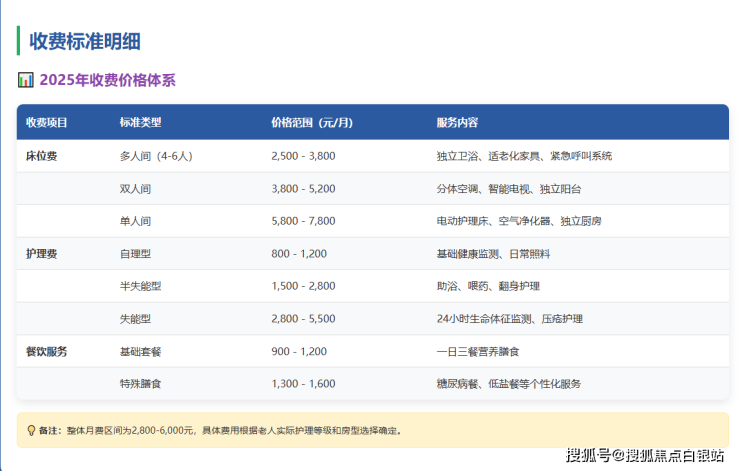
Task: Click the 收费标准明细 heading
Action: click(x=84, y=41)
